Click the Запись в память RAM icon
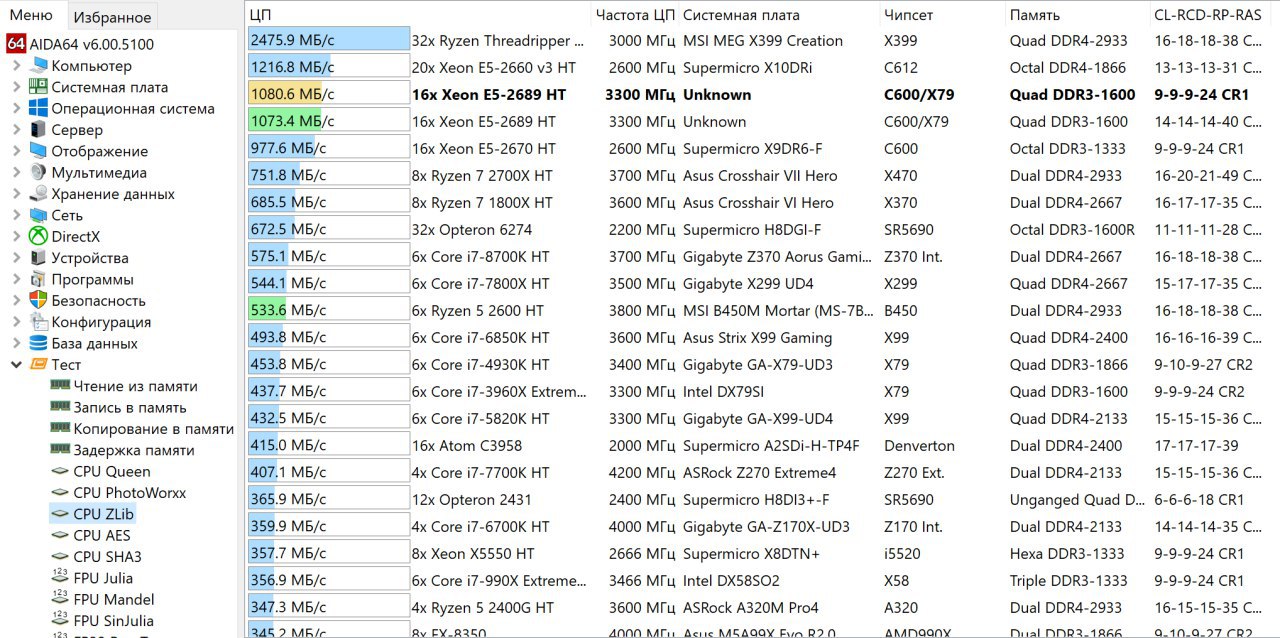 click(60, 407)
